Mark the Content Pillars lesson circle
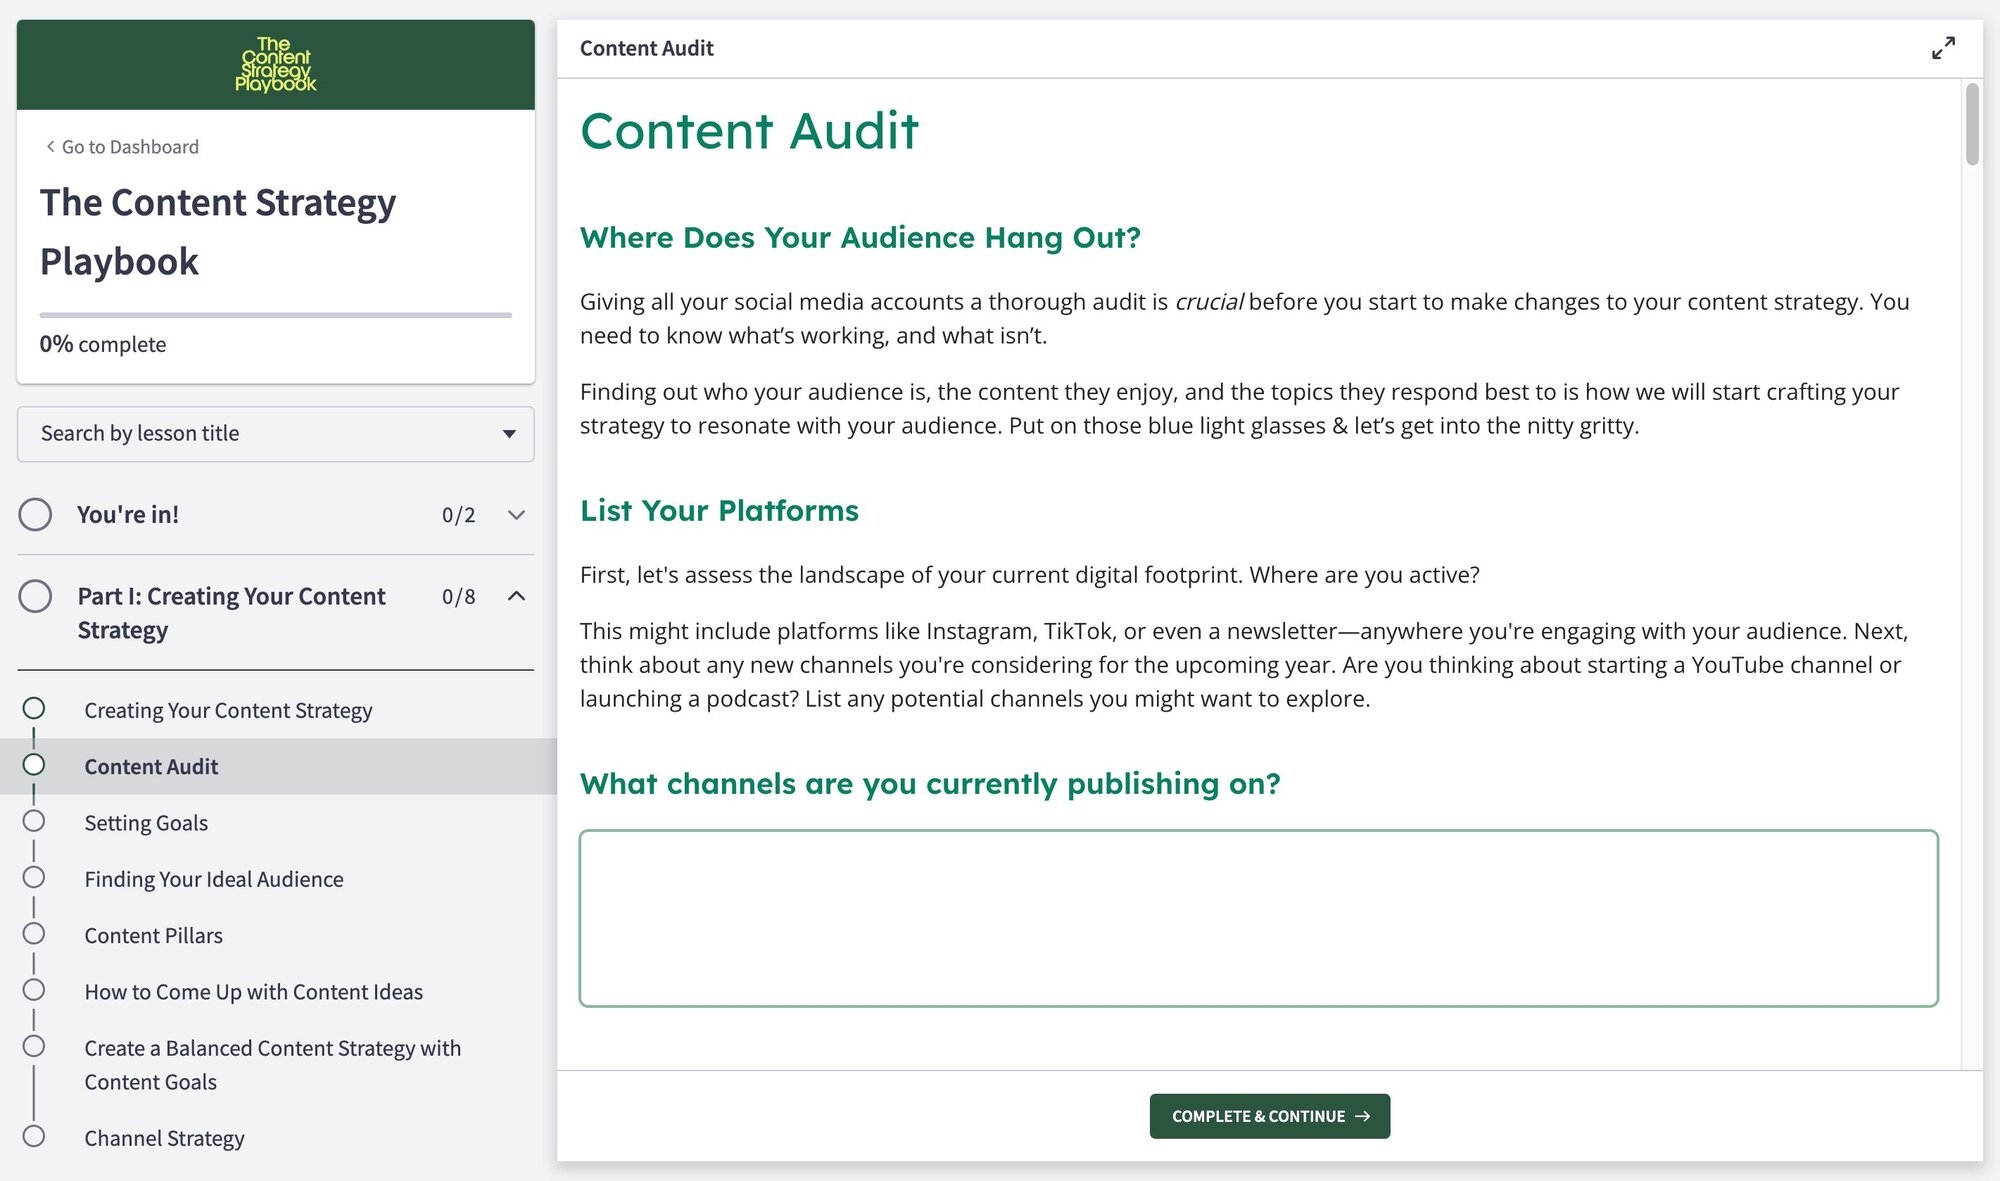The height and width of the screenshot is (1181, 2000). [x=34, y=933]
